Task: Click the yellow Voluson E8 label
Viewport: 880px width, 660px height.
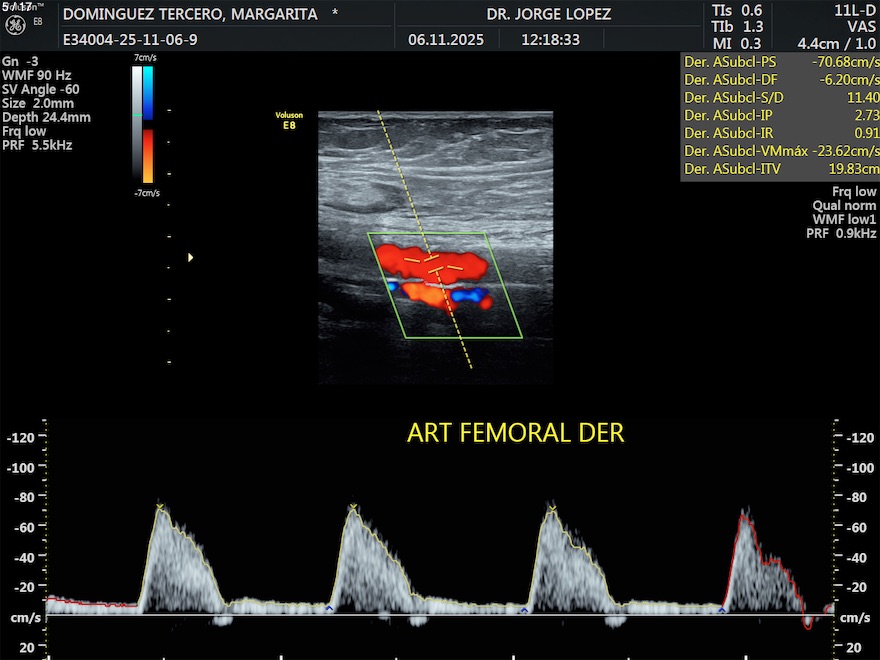Action: click(x=289, y=119)
